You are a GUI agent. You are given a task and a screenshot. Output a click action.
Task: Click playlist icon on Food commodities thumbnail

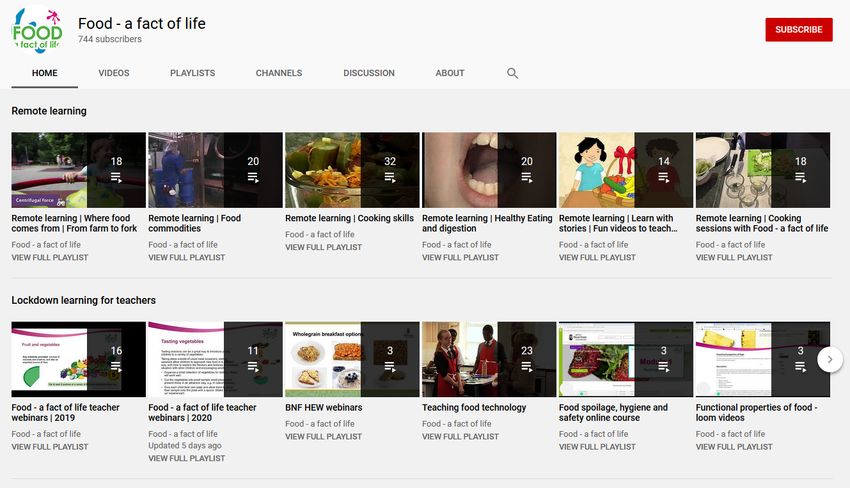(x=253, y=177)
